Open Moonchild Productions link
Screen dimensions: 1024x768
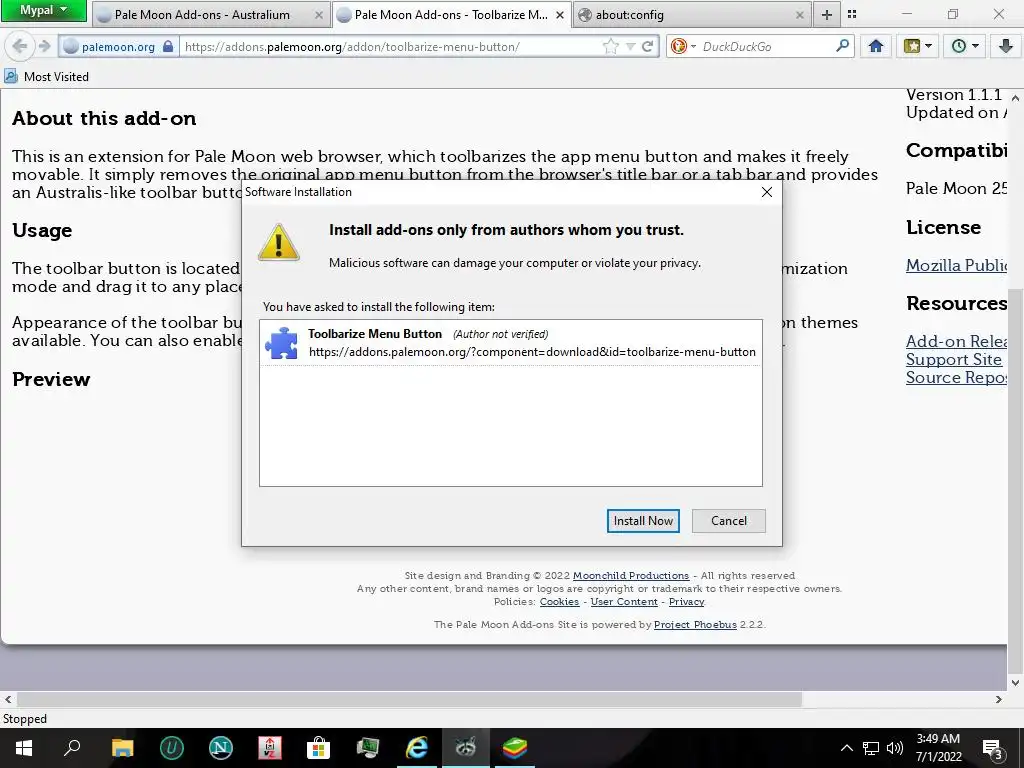(x=631, y=575)
